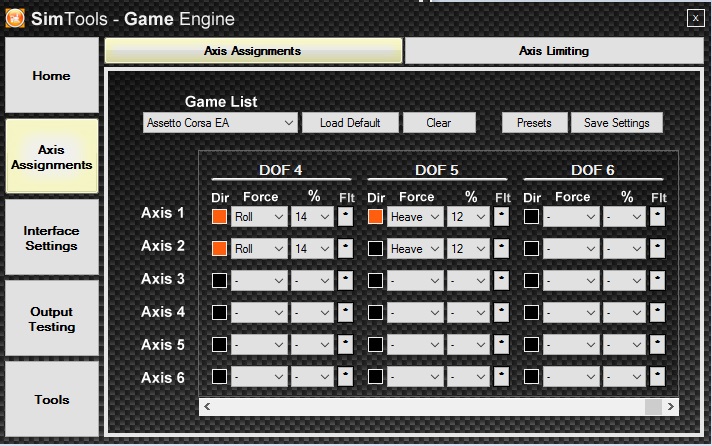Open Flt settings for Axis 6 DOF 5
This screenshot has width=712, height=446.
click(501, 377)
